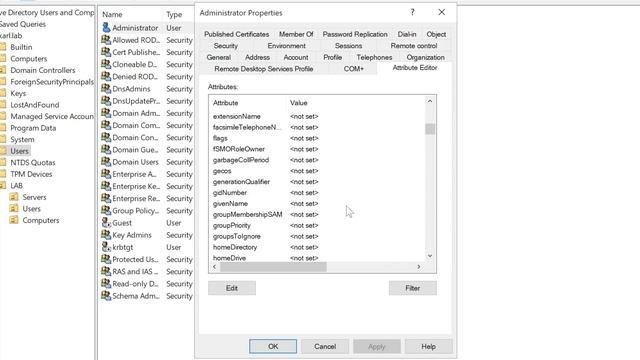Click the Guest user icon
This screenshot has width=640, height=360.
tap(106, 222)
